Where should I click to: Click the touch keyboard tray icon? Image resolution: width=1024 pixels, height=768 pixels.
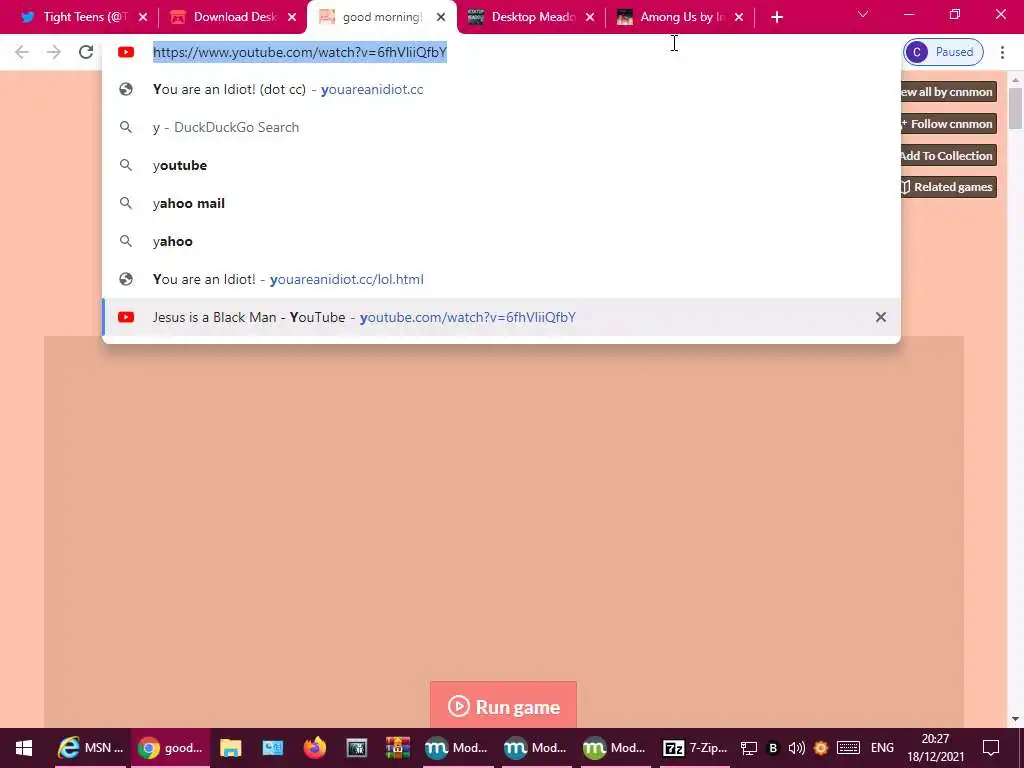point(848,748)
